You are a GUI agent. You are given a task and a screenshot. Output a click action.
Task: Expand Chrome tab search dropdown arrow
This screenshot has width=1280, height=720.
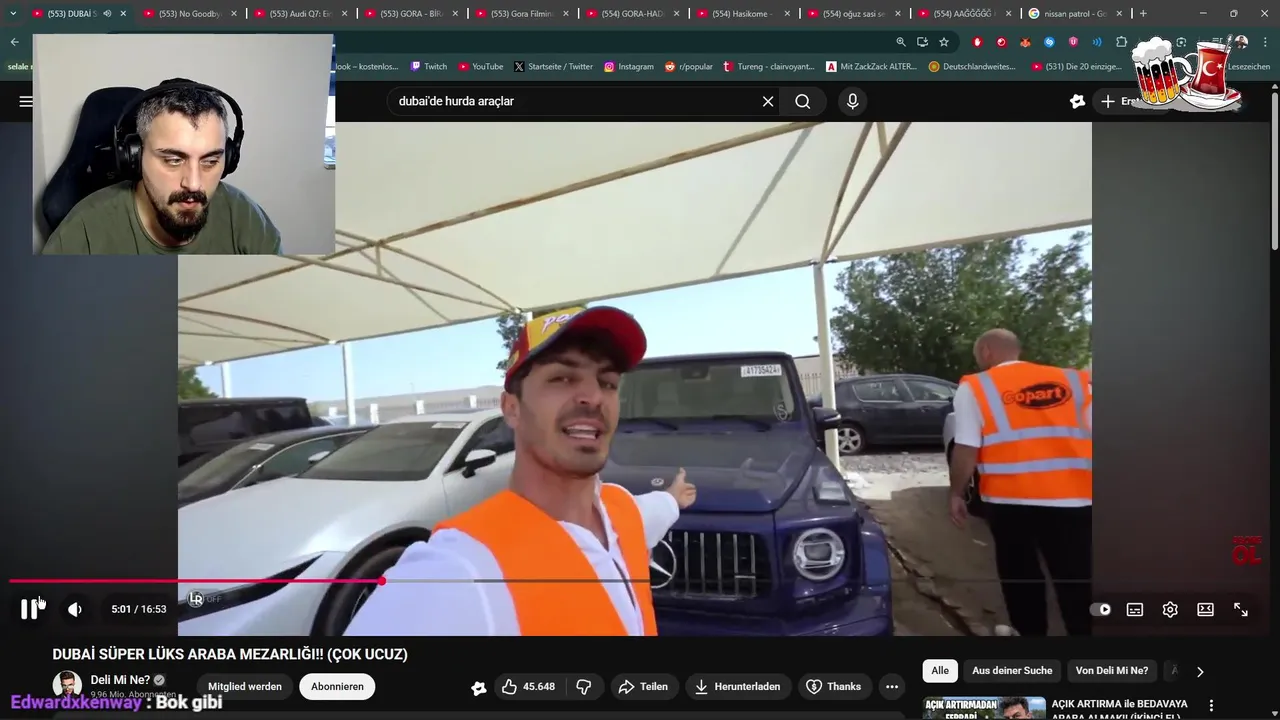click(13, 13)
